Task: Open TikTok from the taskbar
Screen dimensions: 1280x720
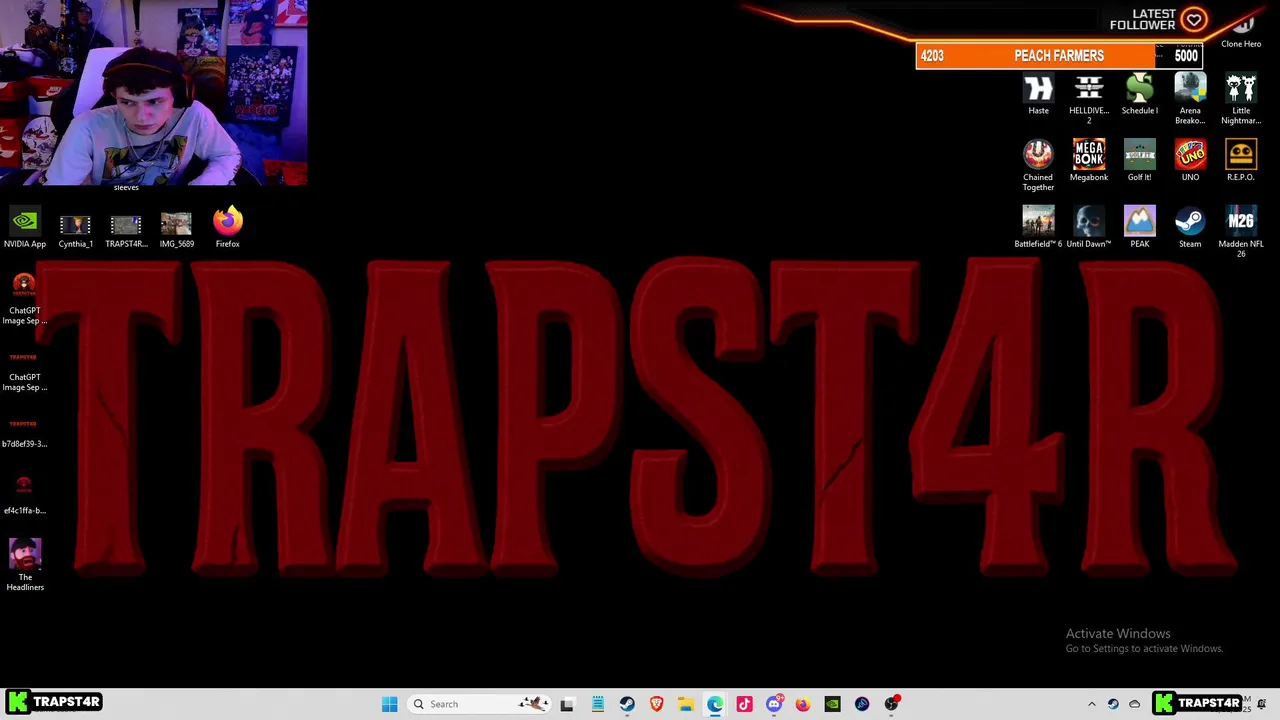Action: pos(744,704)
